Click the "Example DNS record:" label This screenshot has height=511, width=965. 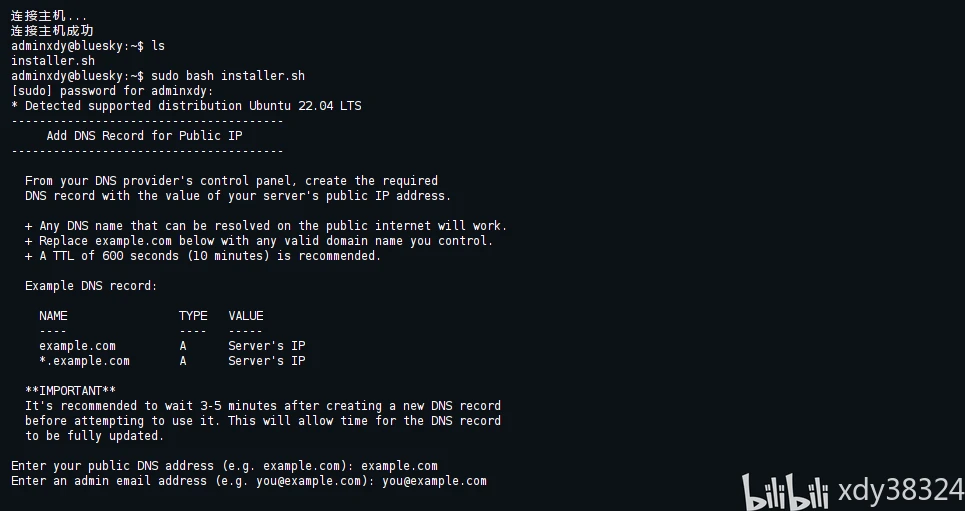(x=91, y=286)
